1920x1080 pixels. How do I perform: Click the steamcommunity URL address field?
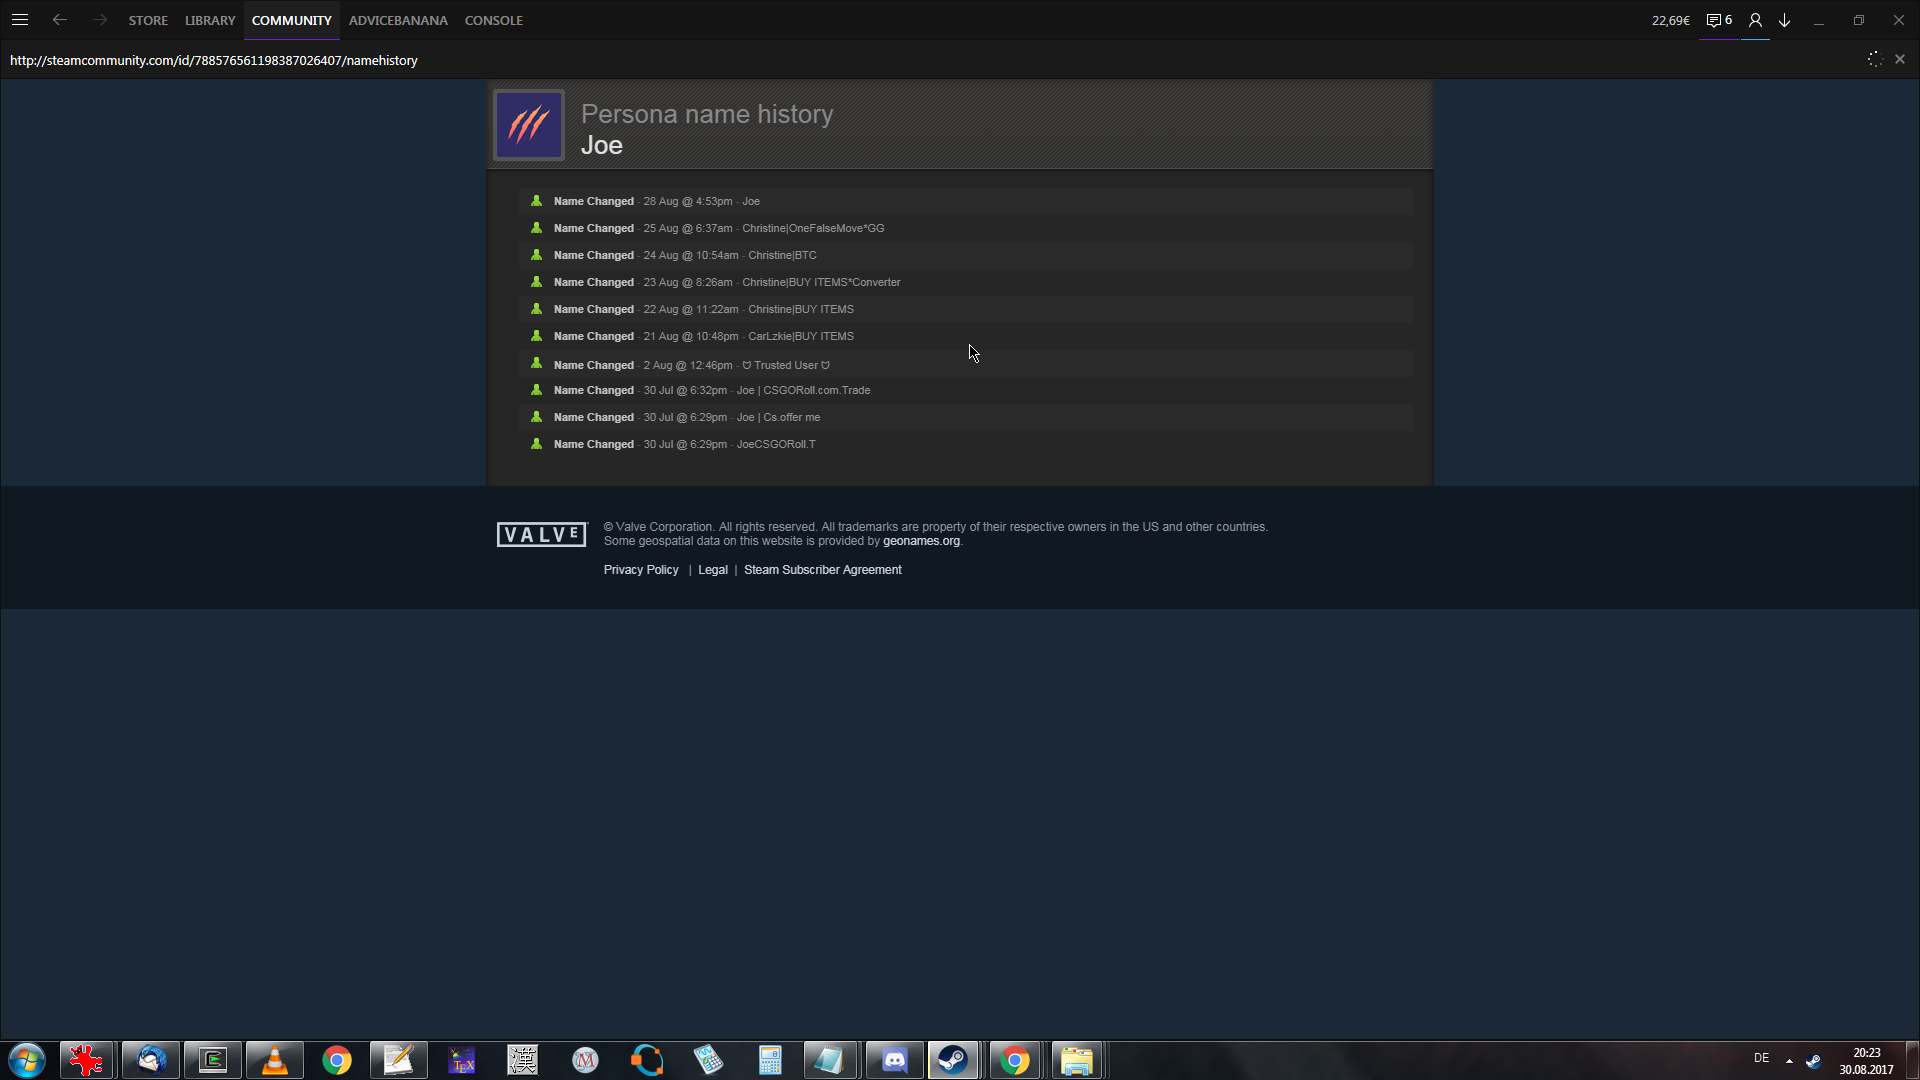[x=214, y=60]
